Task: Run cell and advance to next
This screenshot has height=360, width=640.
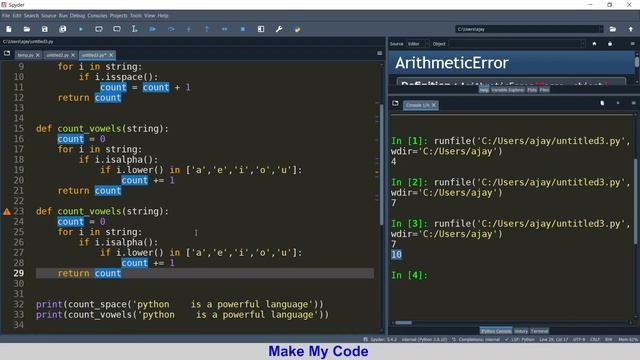Action: (117, 29)
